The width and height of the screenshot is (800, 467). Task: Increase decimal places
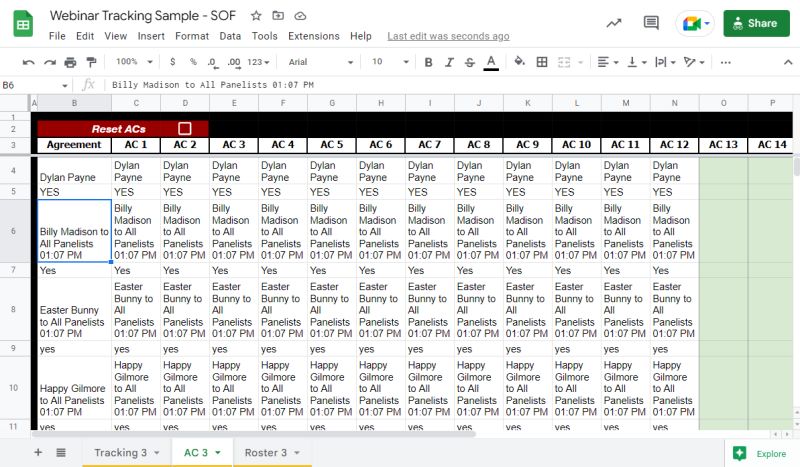point(234,62)
